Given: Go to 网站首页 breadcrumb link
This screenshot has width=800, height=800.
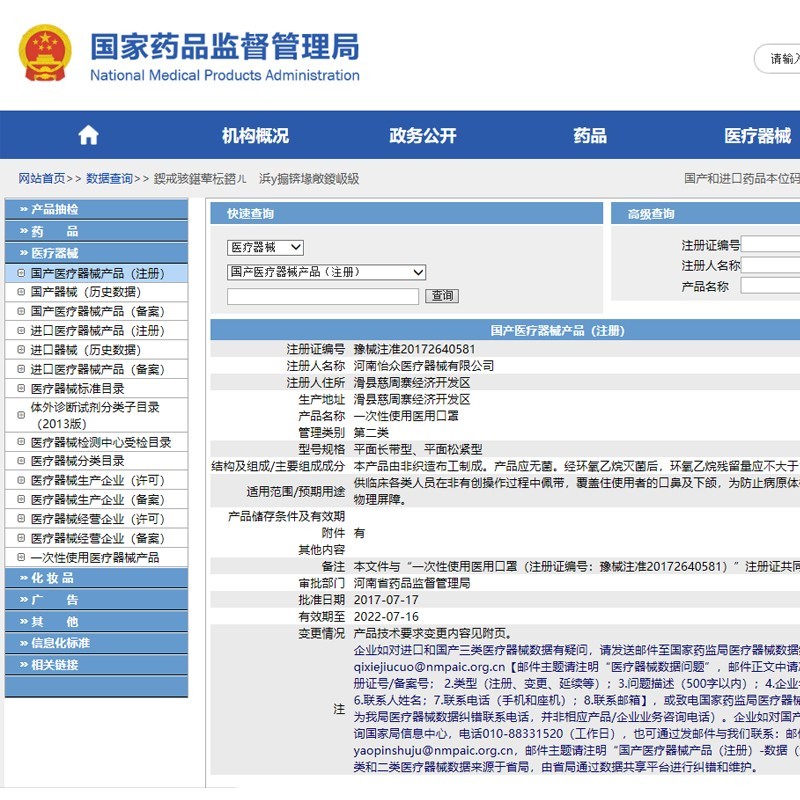Looking at the screenshot, I should click(x=42, y=179).
